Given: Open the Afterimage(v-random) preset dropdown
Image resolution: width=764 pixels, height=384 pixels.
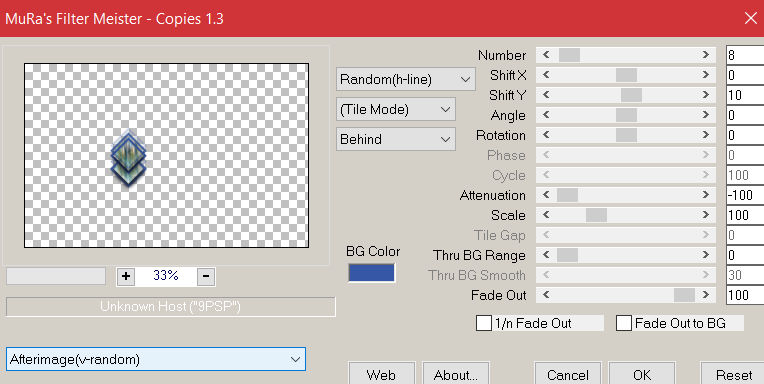Looking at the screenshot, I should pyautogui.click(x=156, y=360).
